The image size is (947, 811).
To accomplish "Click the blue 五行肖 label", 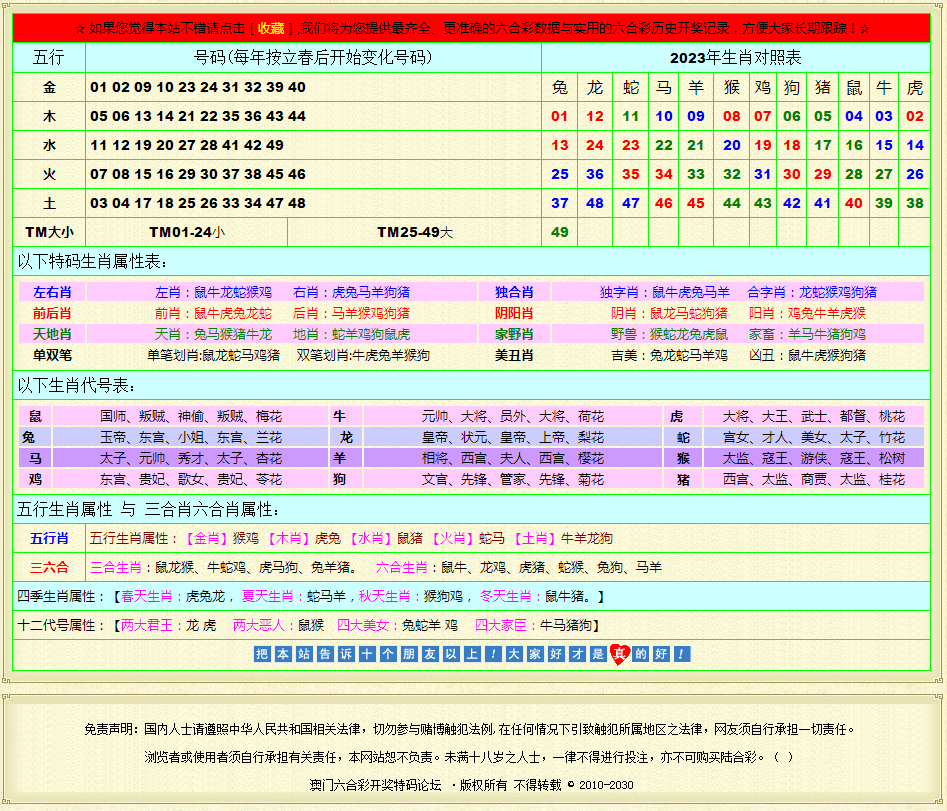I will pyautogui.click(x=49, y=538).
